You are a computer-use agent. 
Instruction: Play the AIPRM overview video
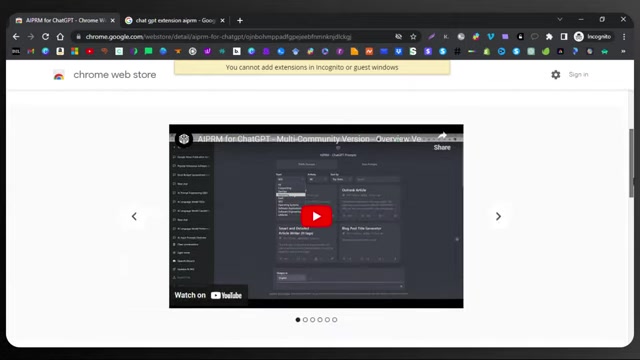[x=316, y=216]
